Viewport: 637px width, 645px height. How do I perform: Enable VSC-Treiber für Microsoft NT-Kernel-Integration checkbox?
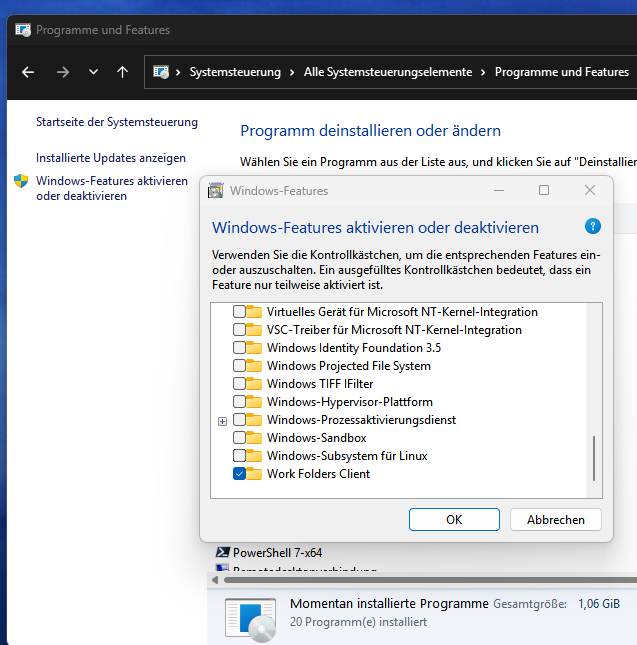click(x=239, y=330)
